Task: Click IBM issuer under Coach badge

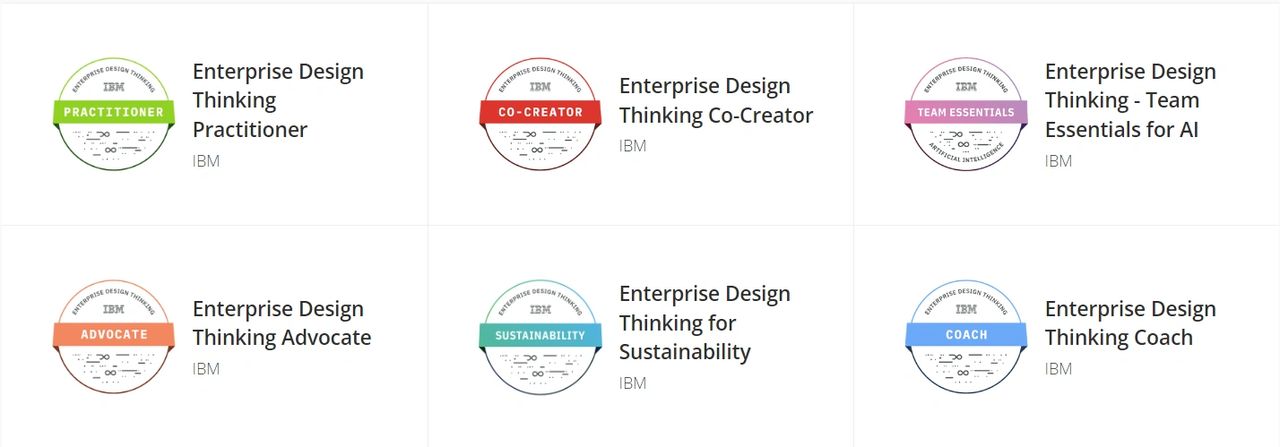Action: pos(1058,369)
